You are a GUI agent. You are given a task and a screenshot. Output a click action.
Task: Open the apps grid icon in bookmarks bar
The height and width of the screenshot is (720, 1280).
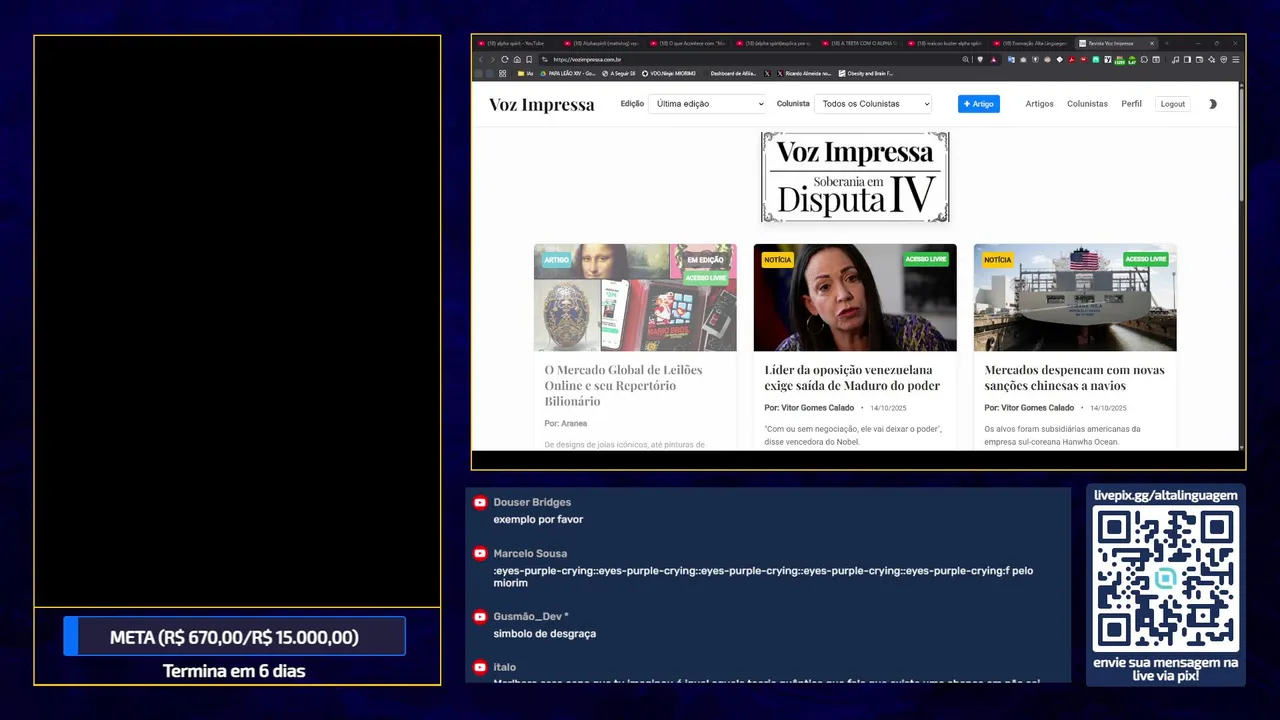[502, 74]
